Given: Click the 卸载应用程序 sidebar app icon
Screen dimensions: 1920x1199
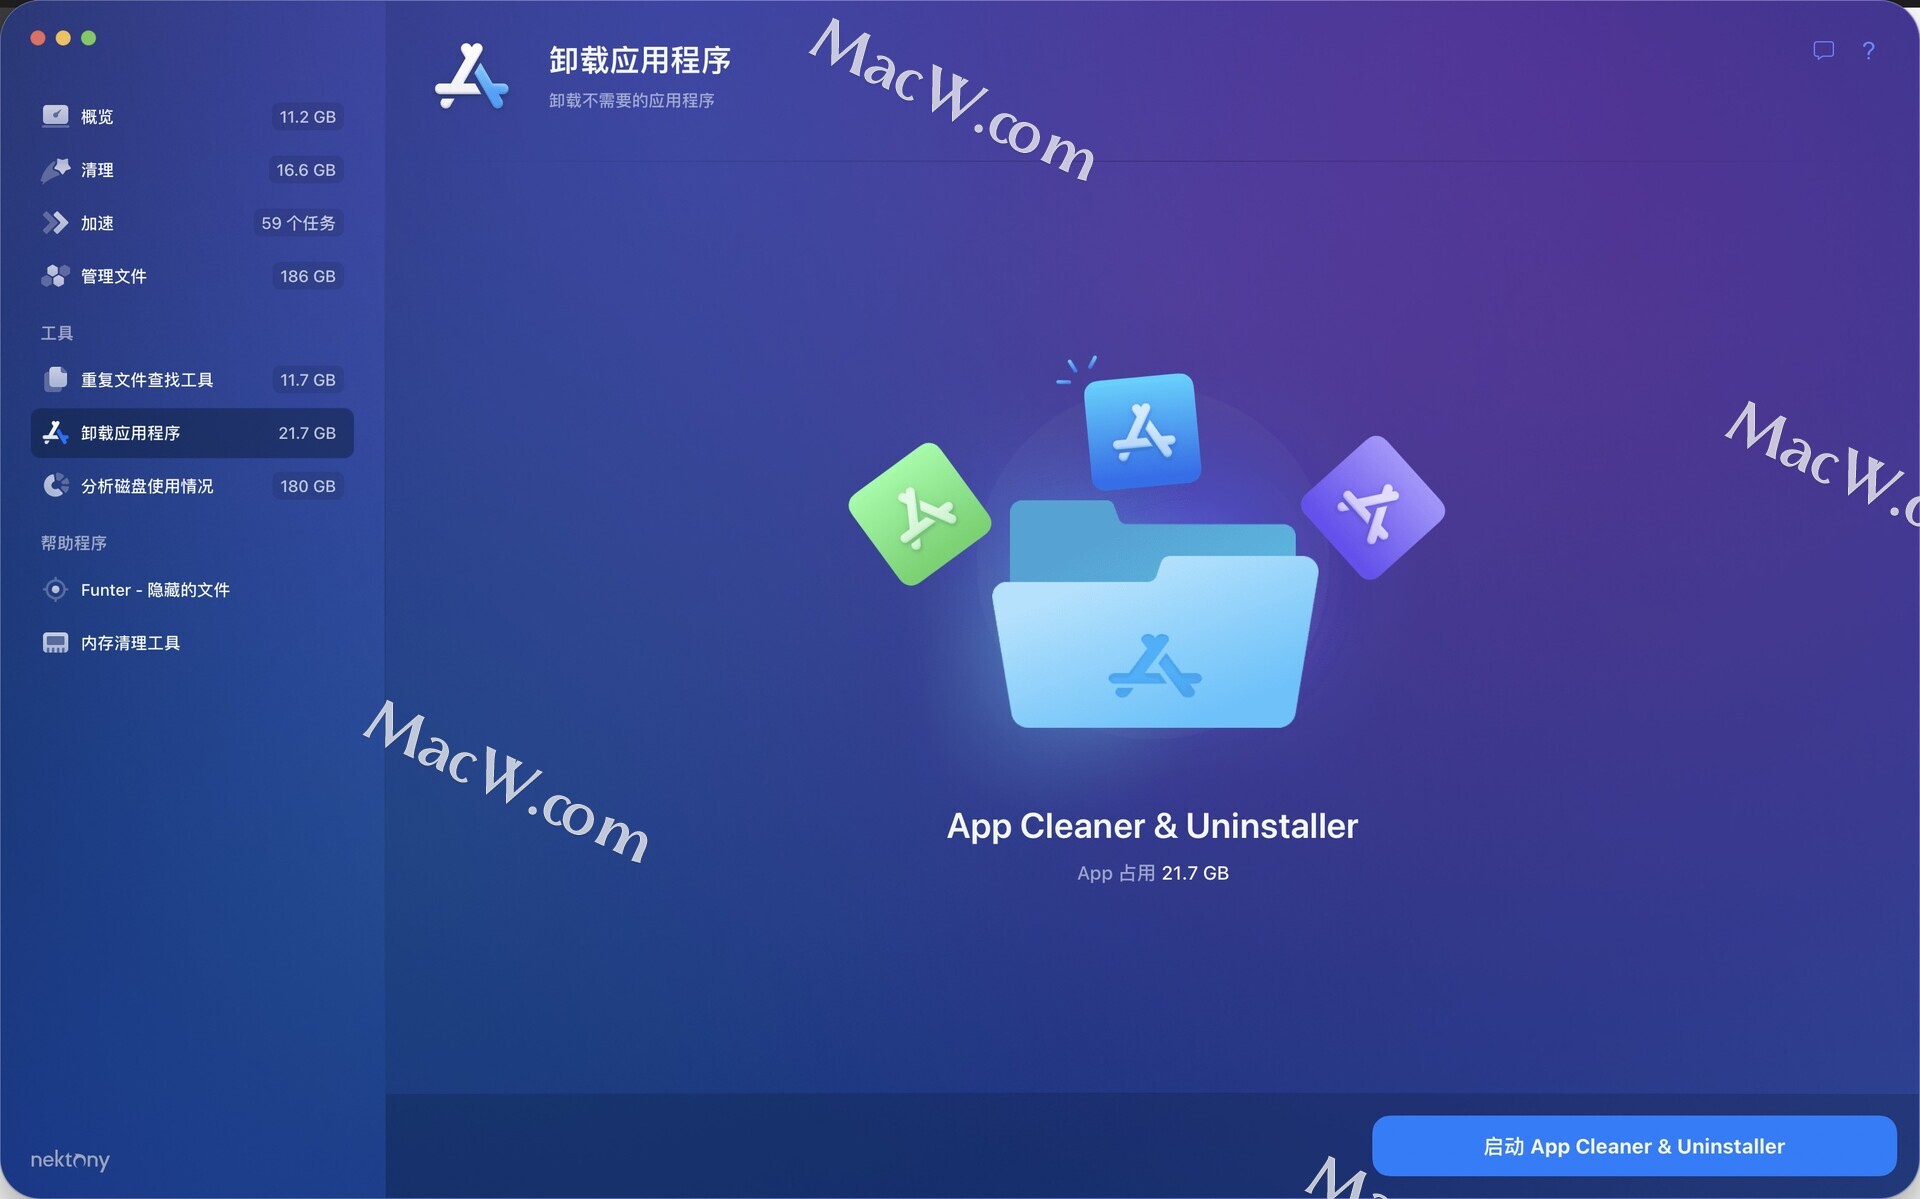Looking at the screenshot, I should pyautogui.click(x=55, y=433).
